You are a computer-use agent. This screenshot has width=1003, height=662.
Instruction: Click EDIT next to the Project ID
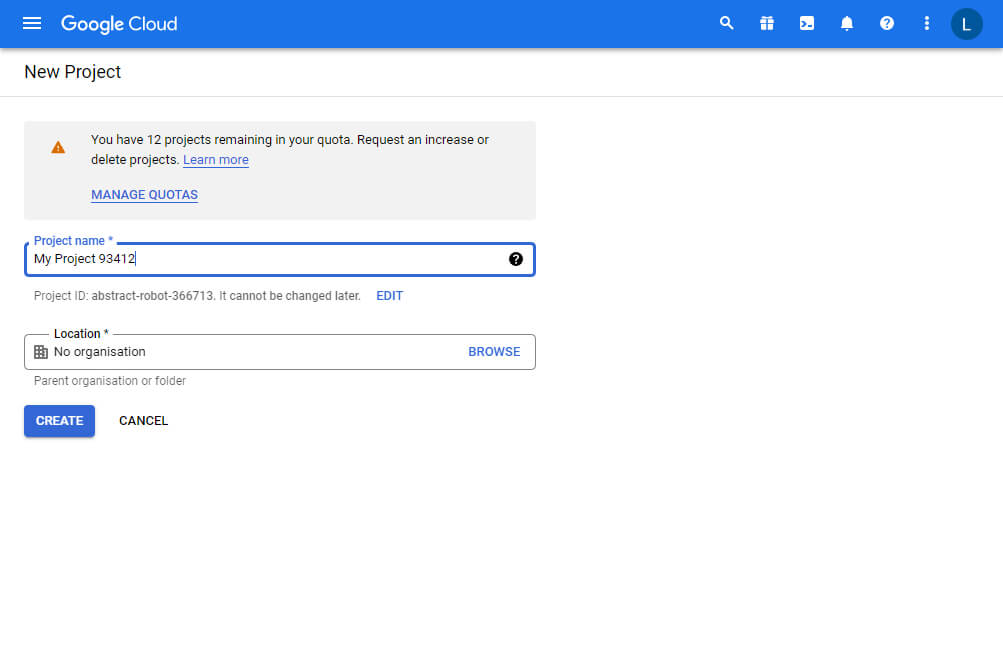(389, 296)
